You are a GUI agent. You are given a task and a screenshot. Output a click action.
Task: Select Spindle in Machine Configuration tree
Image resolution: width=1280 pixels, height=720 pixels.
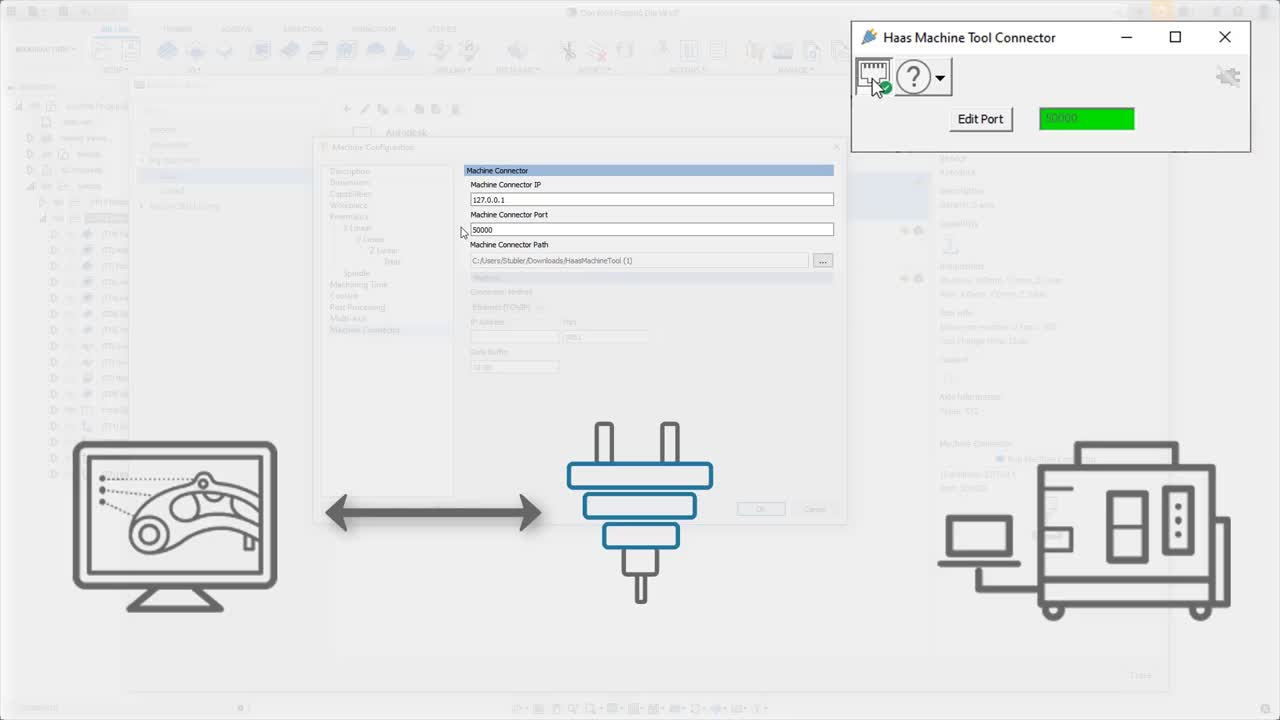tap(357, 273)
